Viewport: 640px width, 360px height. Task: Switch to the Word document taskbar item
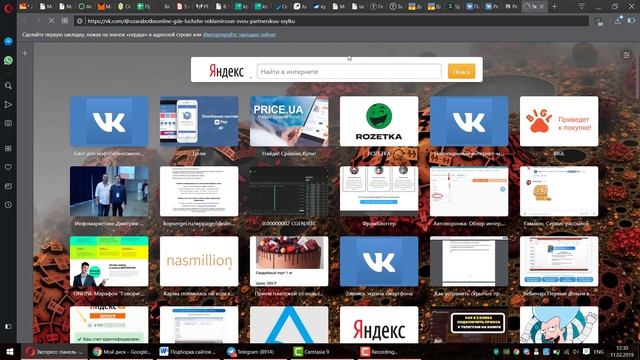pos(189,351)
